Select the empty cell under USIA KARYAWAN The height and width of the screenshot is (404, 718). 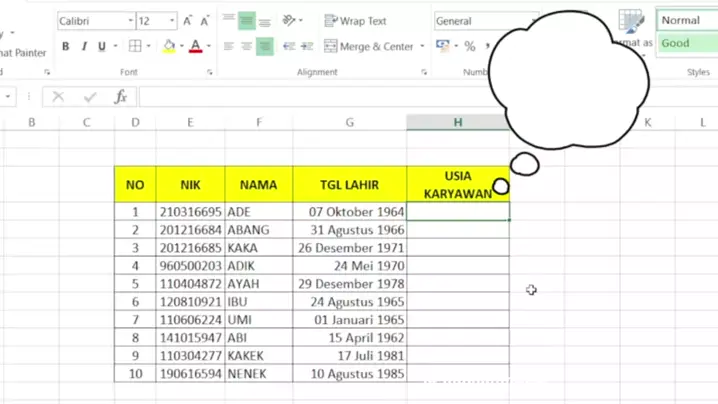(x=457, y=212)
